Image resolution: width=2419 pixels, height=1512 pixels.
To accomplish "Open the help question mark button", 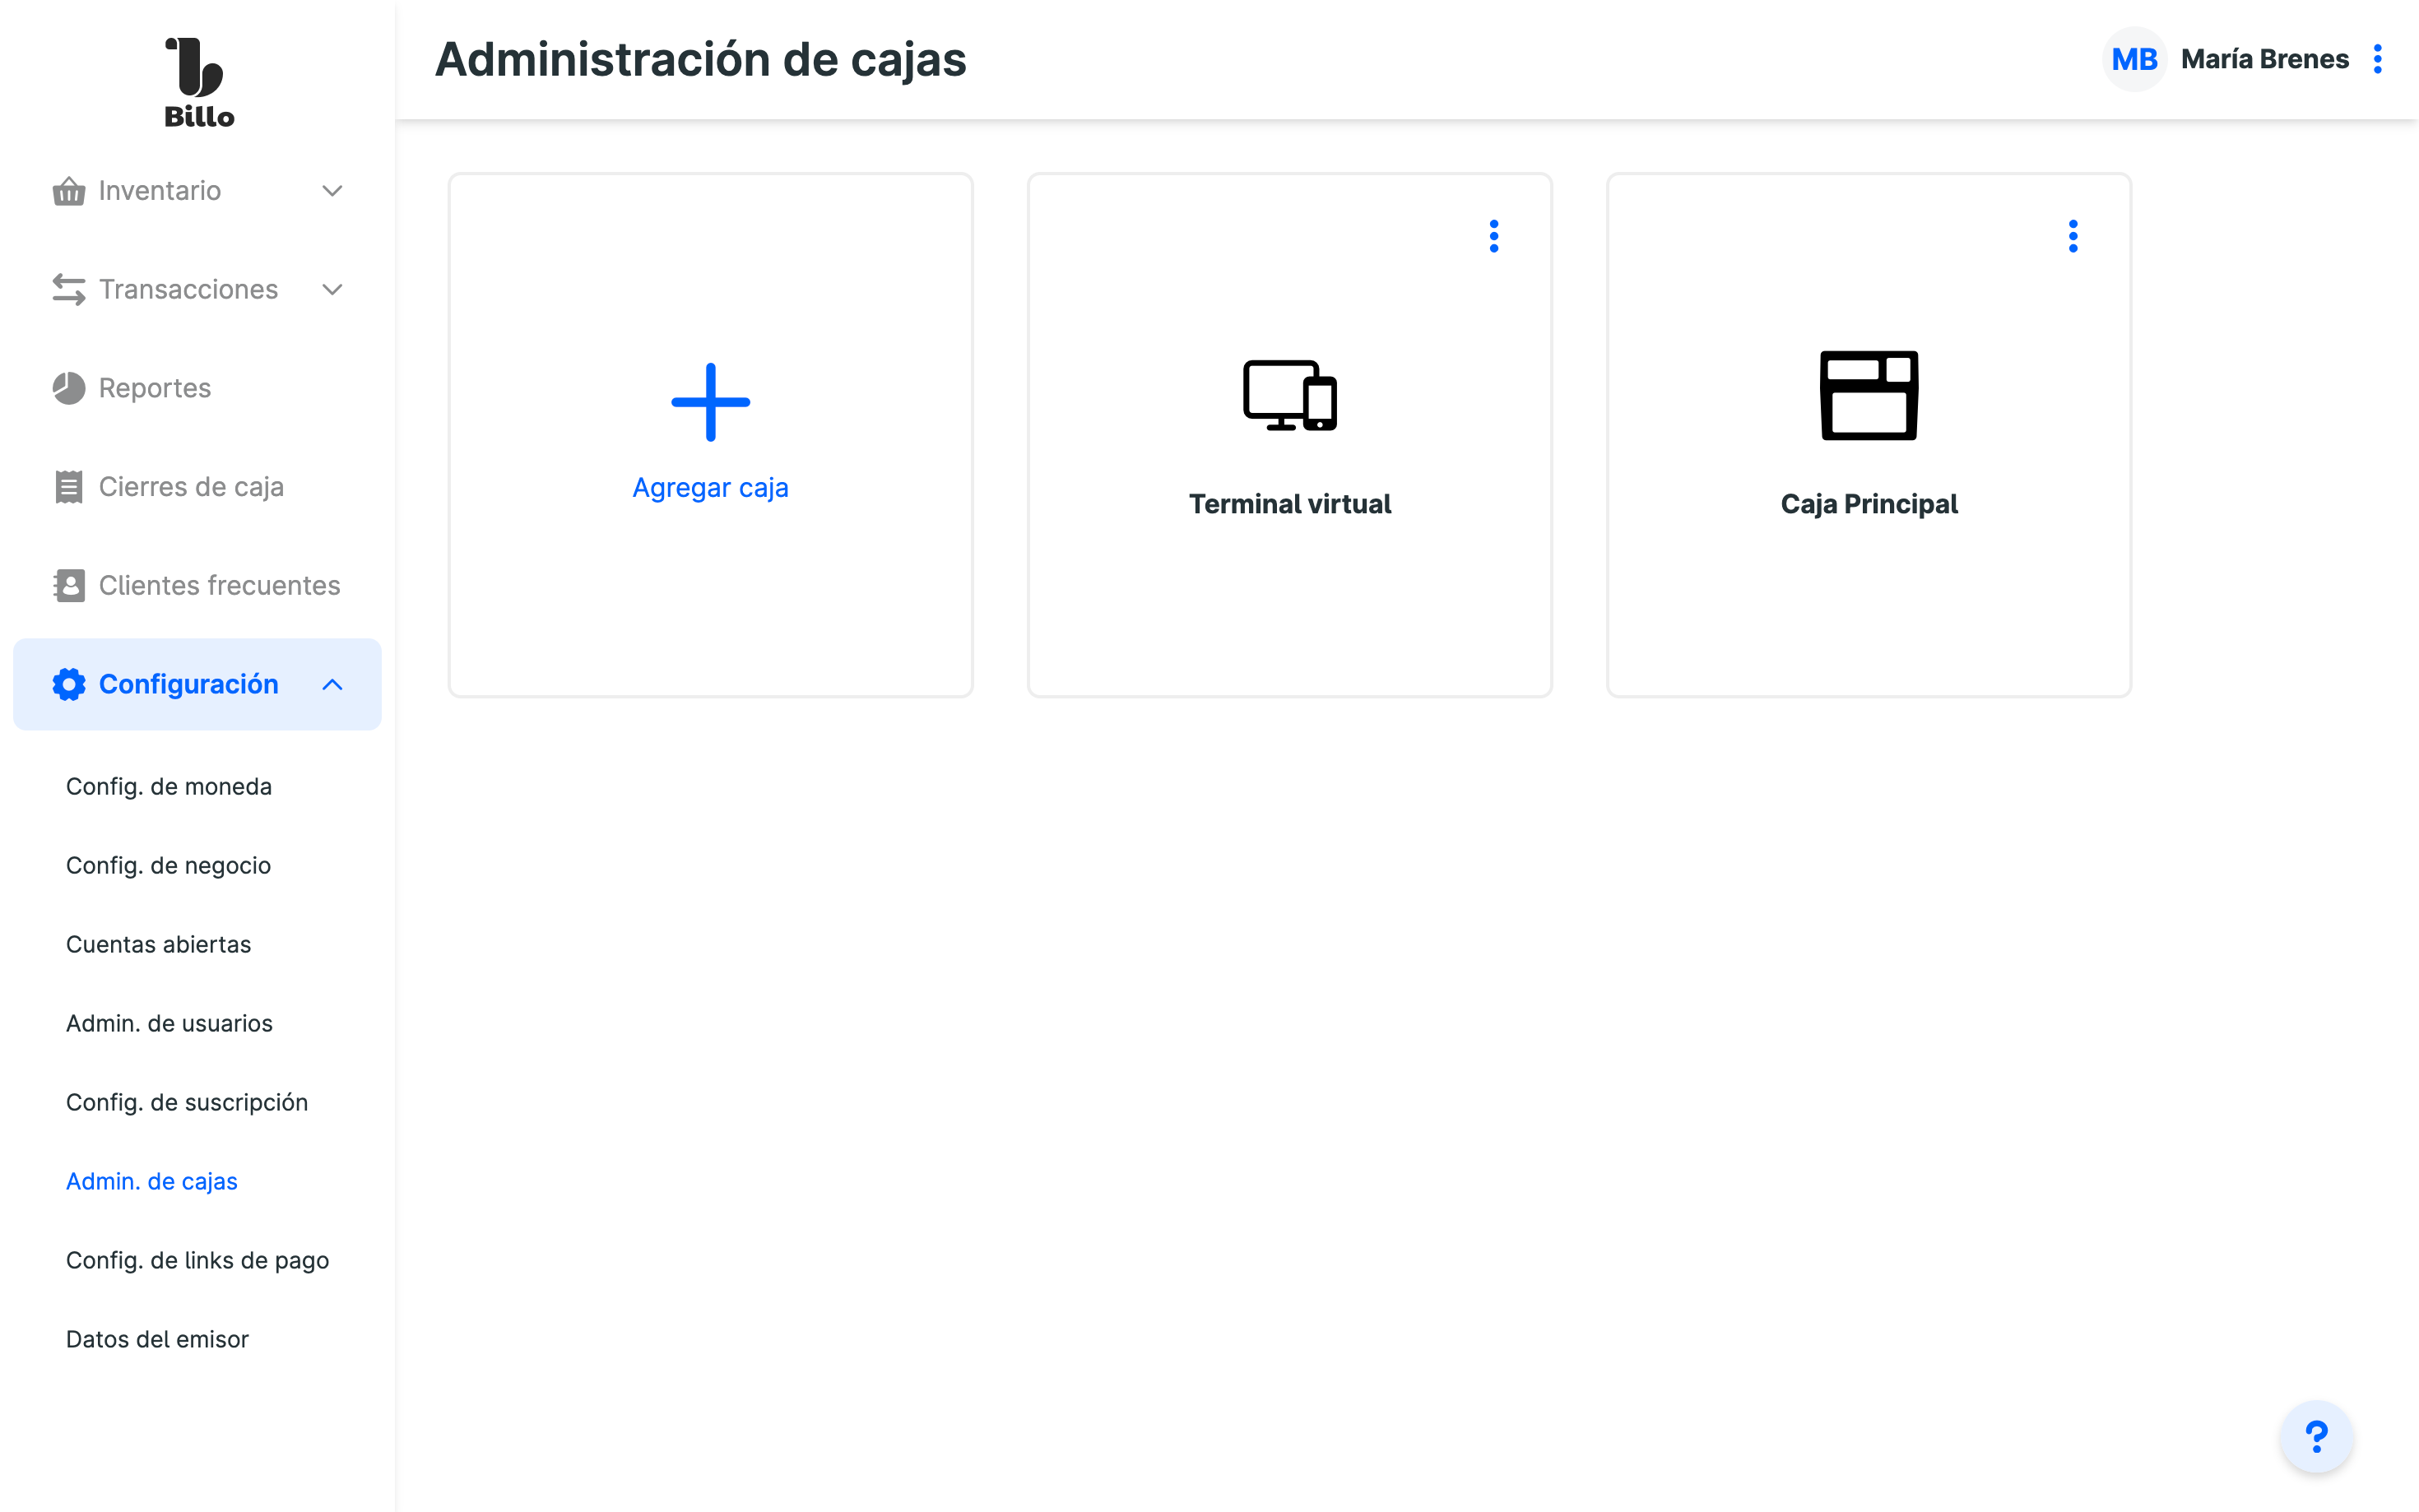I will click(x=2315, y=1437).
